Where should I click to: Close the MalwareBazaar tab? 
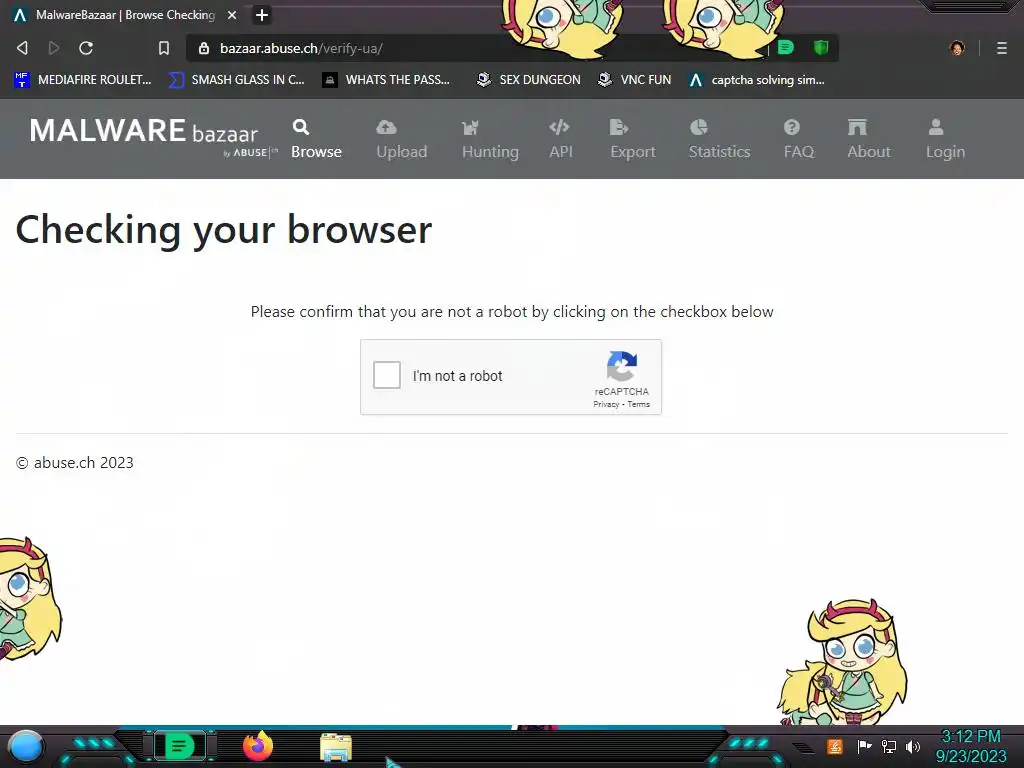[x=232, y=15]
